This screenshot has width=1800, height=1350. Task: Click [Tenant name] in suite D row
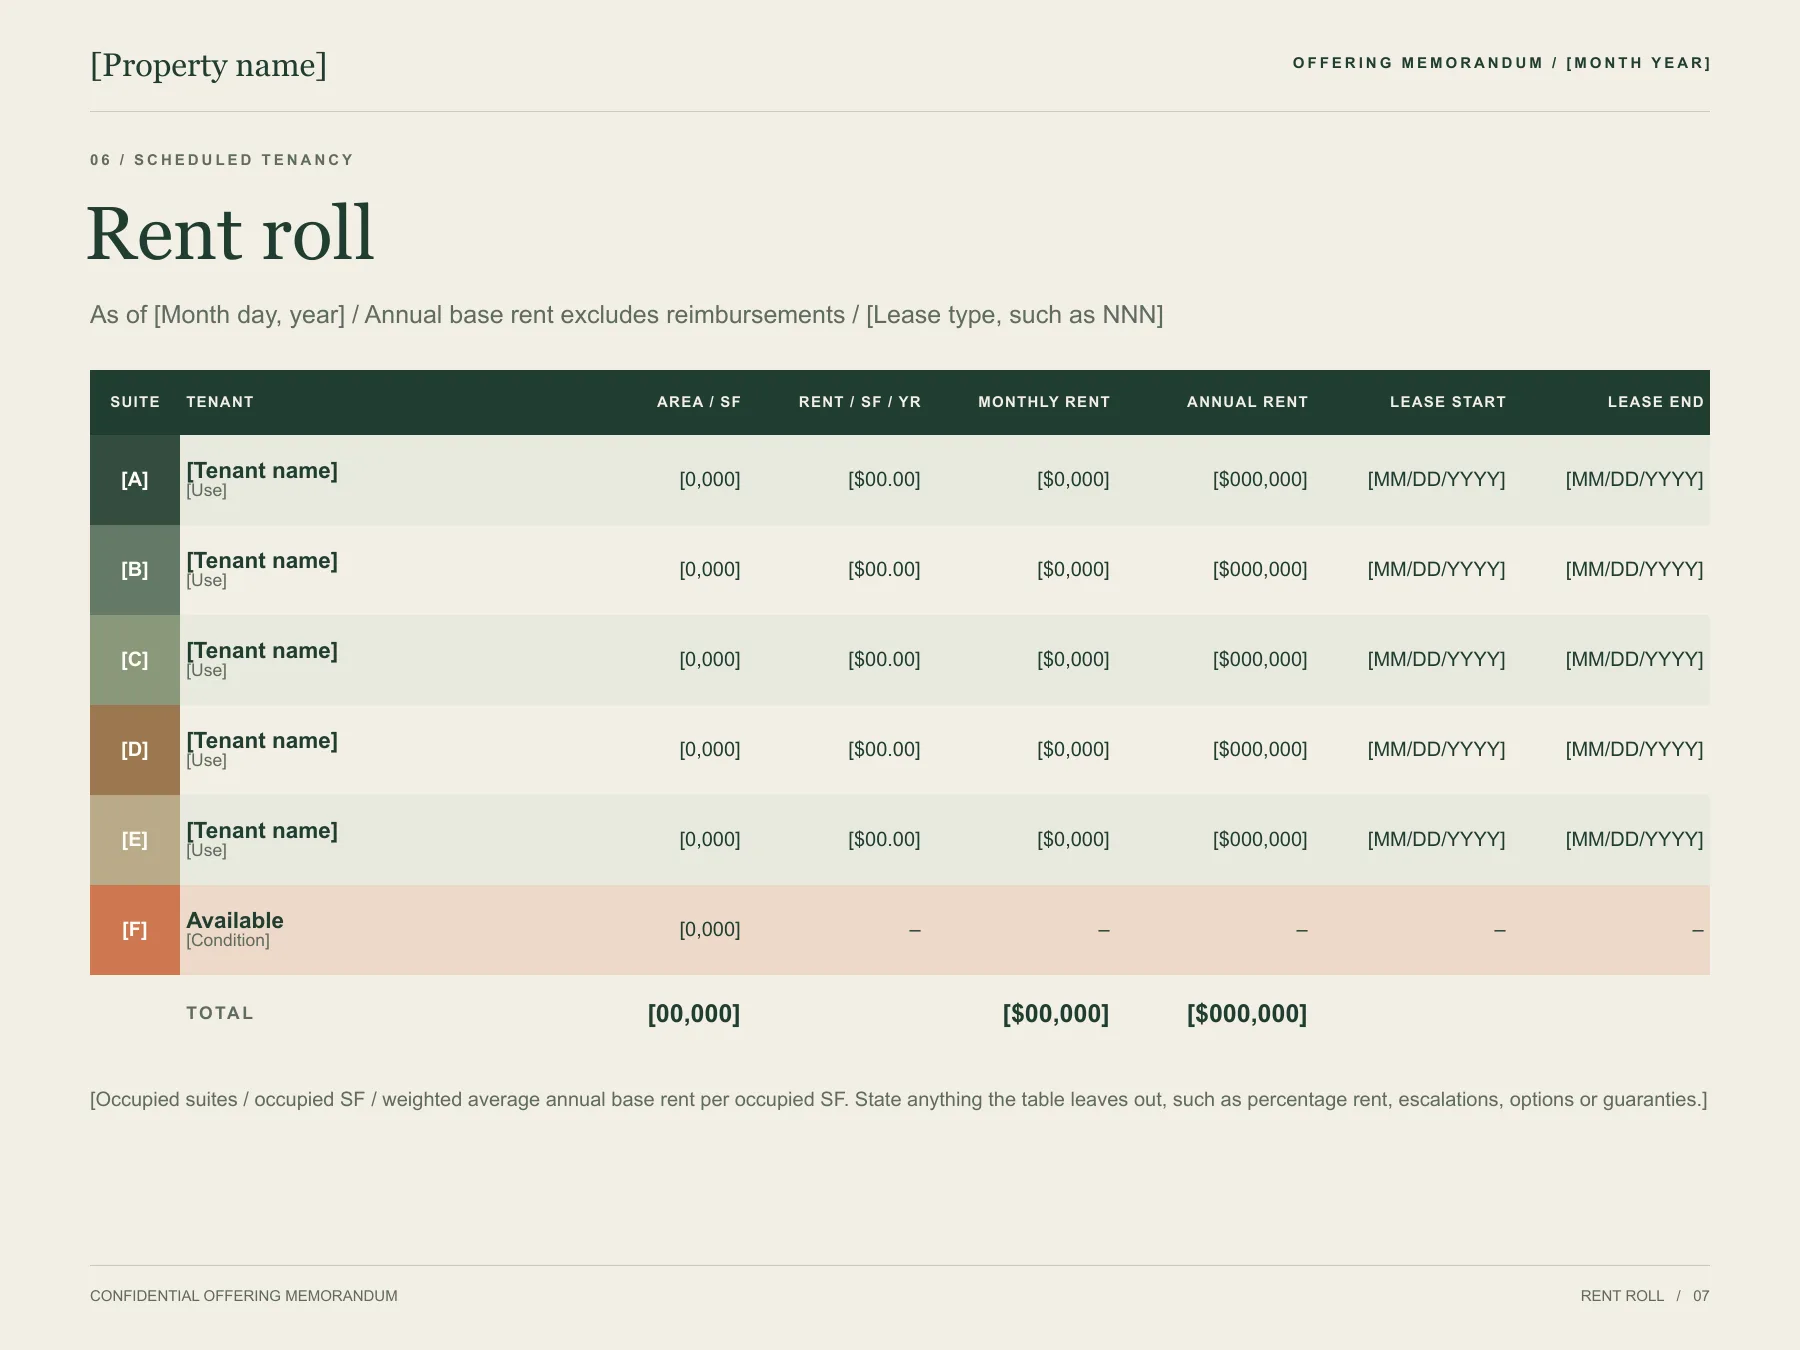262,740
